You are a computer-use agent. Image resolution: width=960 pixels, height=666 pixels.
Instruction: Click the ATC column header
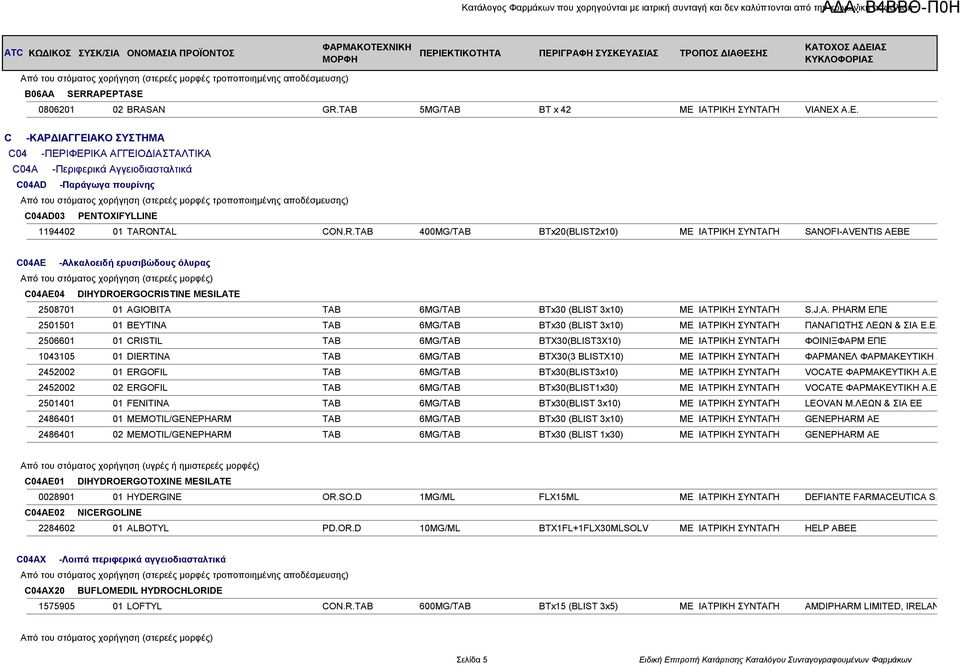coord(13,53)
